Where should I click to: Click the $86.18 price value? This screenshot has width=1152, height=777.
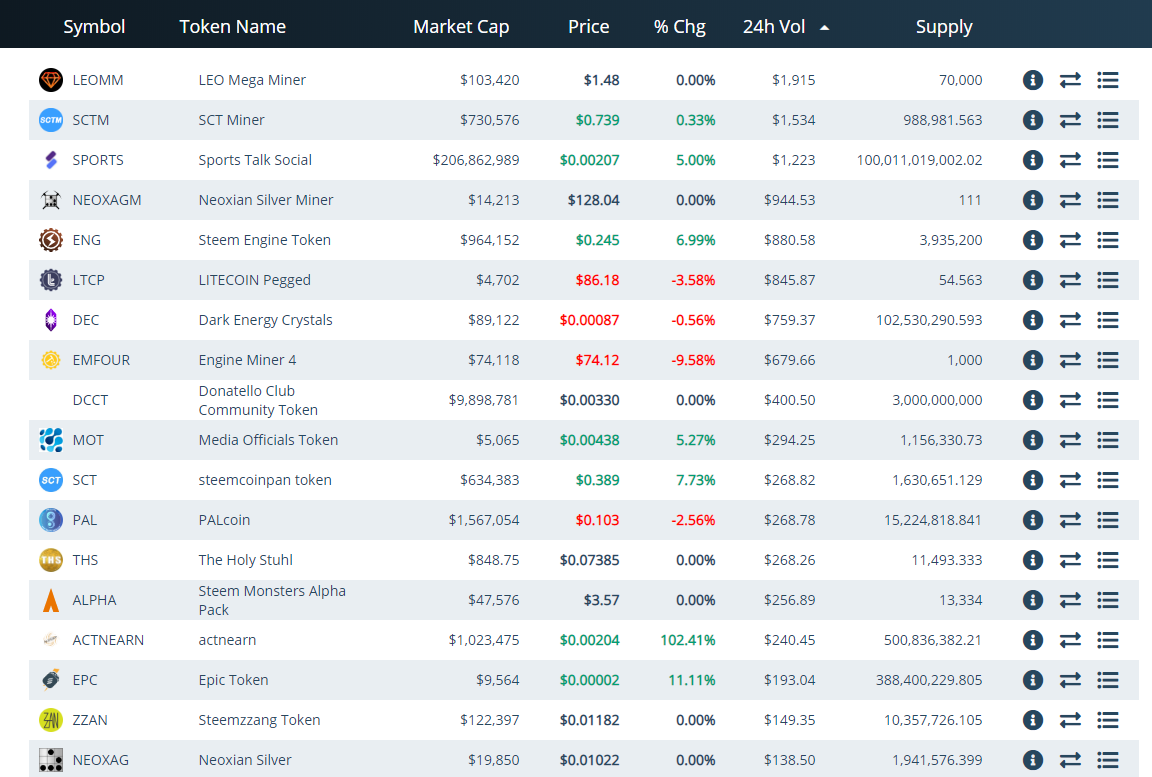597,280
